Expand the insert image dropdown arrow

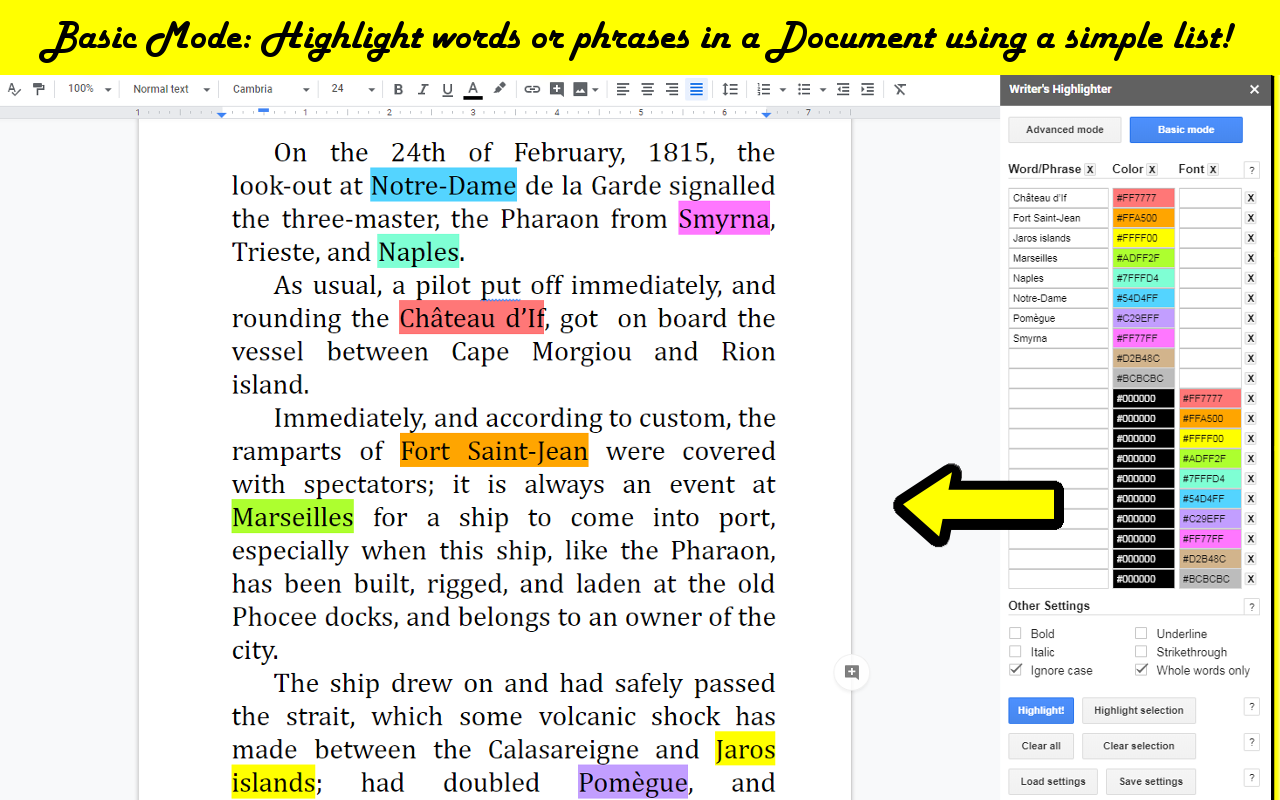tap(595, 89)
